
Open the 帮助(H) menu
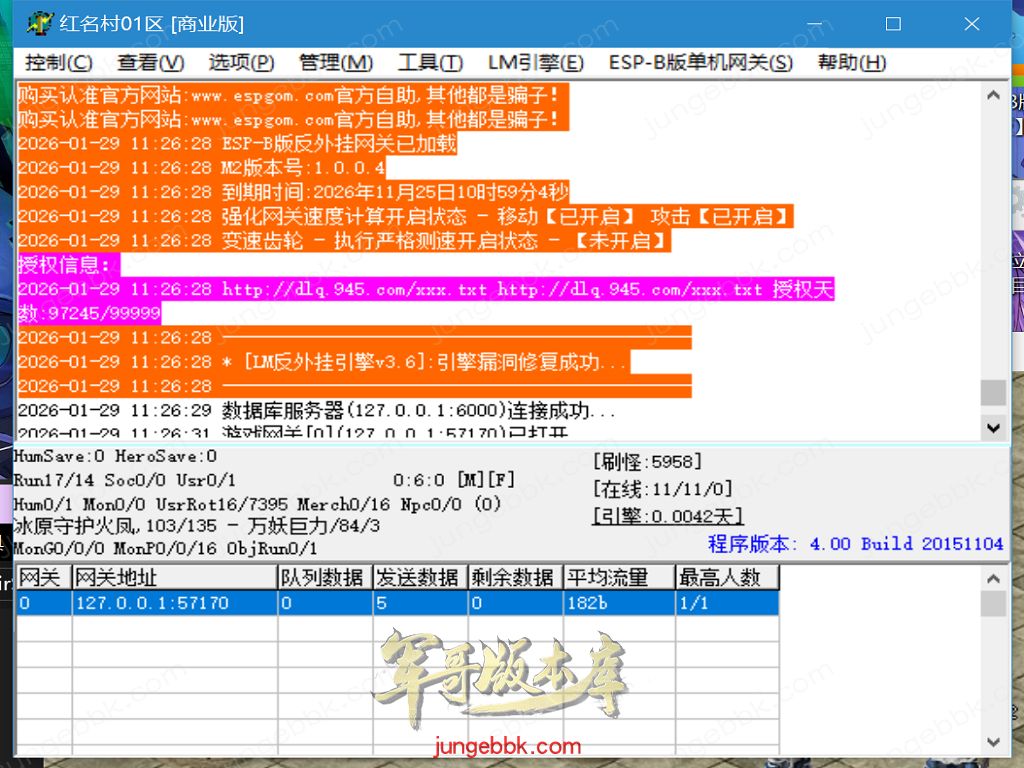851,63
